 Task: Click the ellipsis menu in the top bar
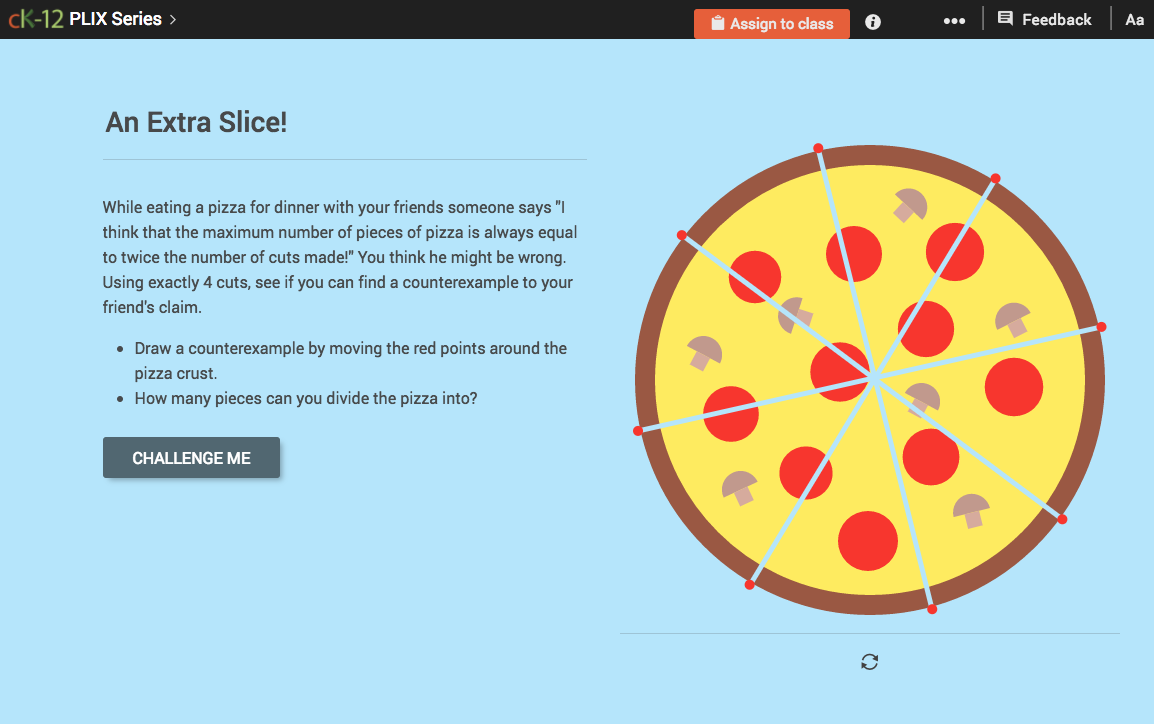click(x=954, y=20)
